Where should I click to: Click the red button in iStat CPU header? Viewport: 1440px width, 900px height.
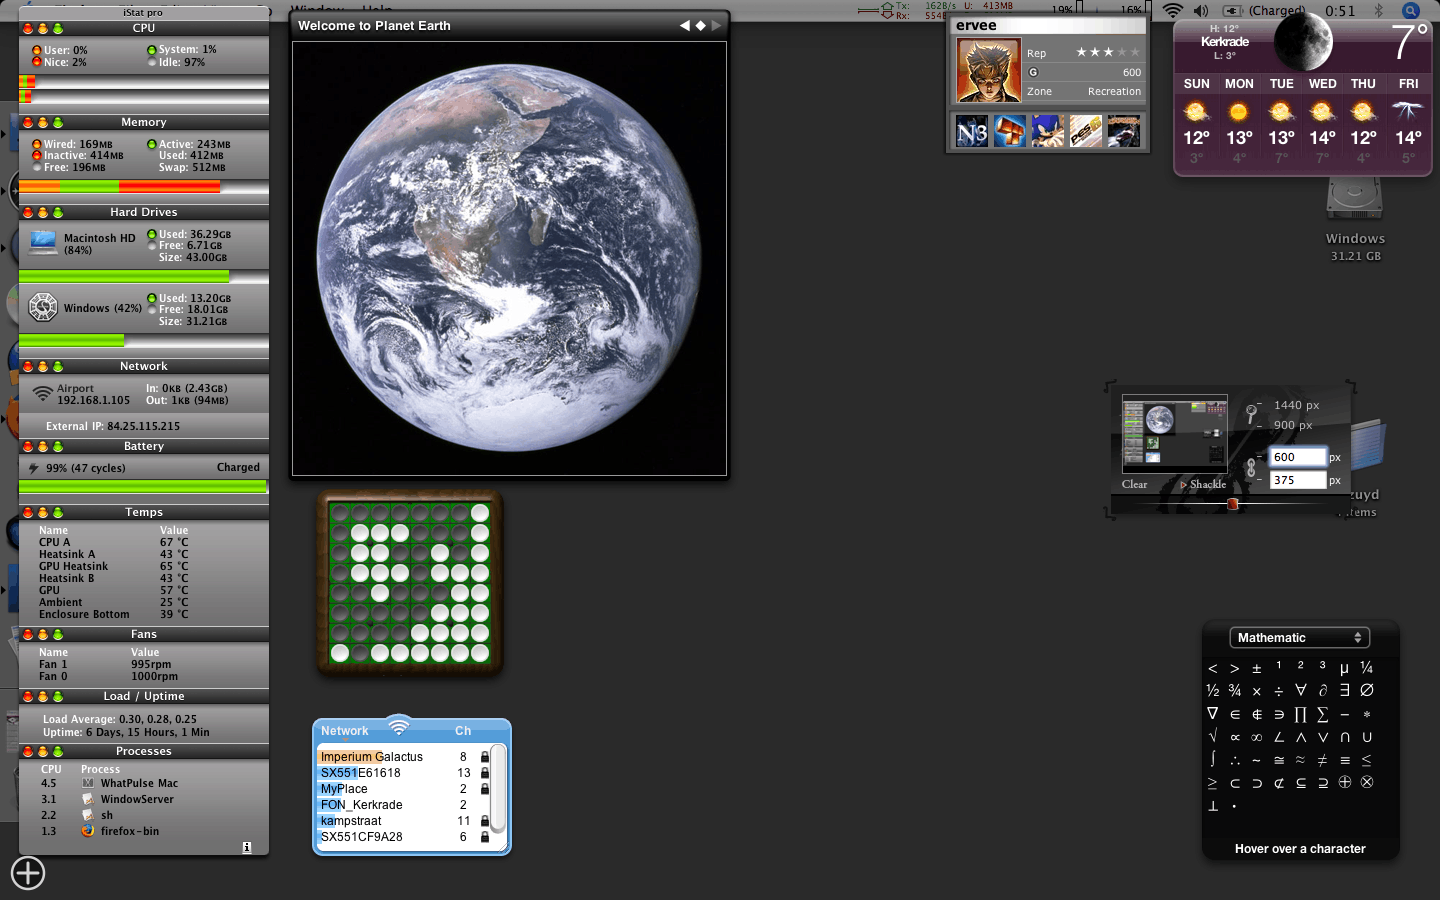pos(28,29)
